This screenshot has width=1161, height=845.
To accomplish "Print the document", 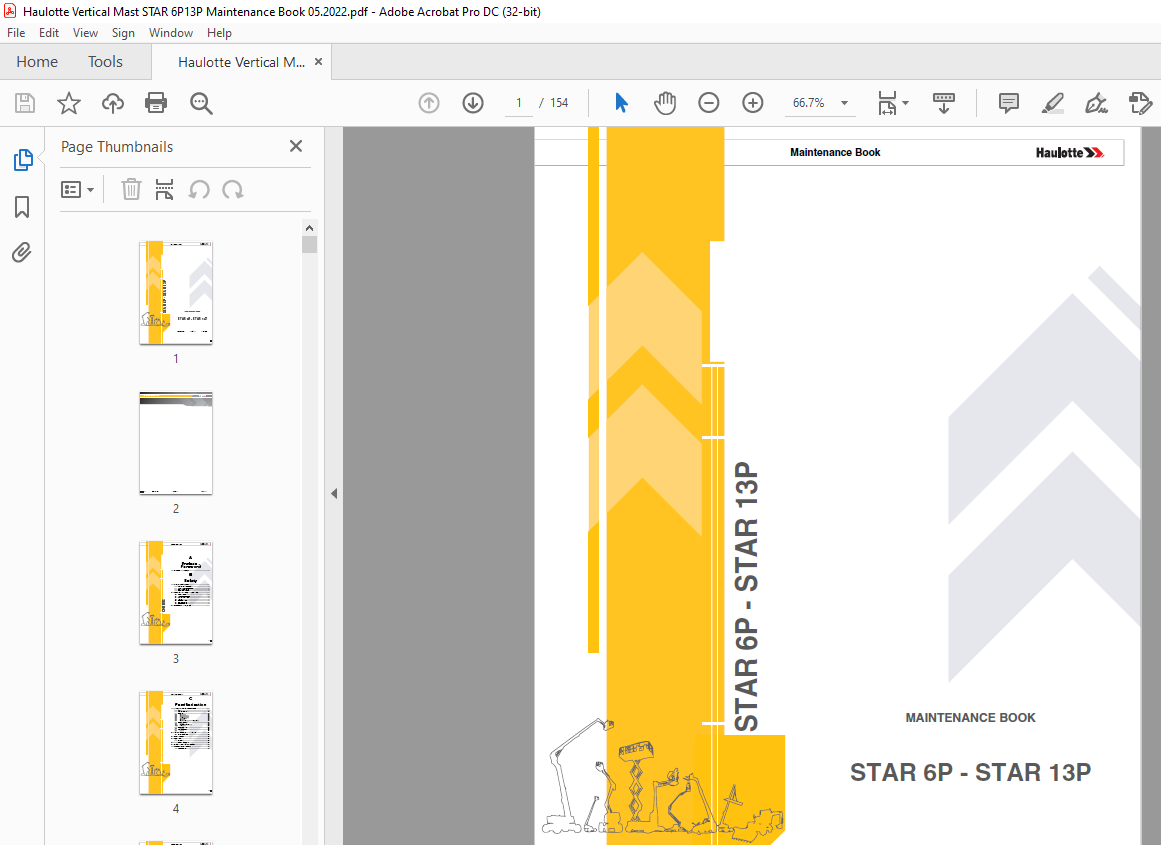I will [156, 103].
